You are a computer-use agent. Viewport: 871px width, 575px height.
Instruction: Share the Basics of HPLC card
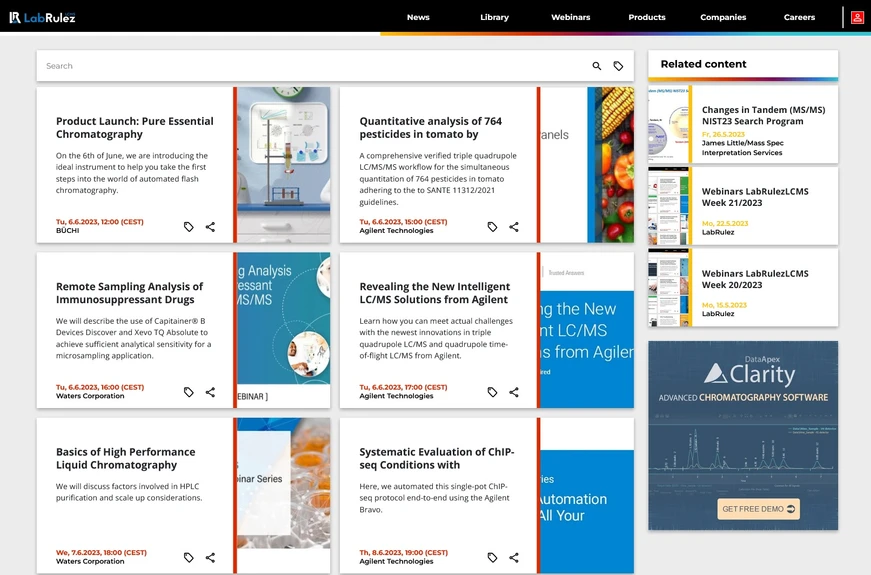point(211,557)
